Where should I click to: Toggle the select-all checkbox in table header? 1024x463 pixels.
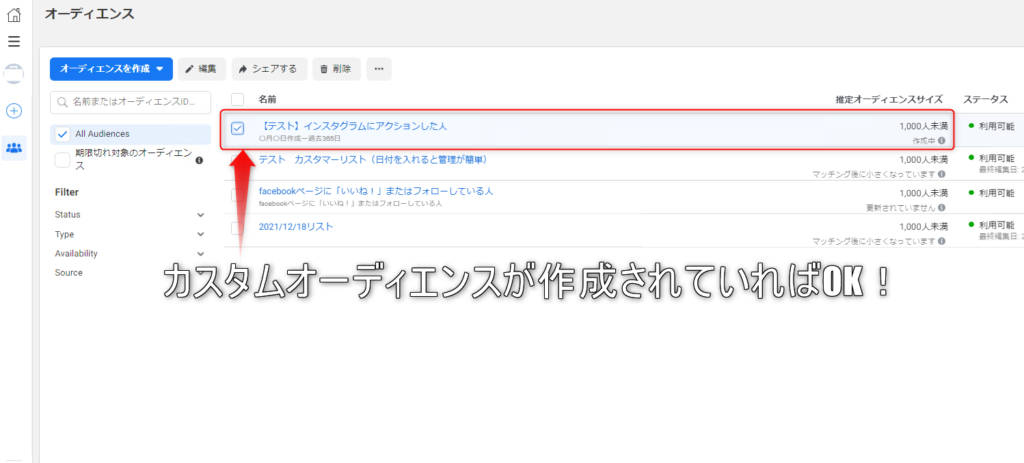(238, 99)
